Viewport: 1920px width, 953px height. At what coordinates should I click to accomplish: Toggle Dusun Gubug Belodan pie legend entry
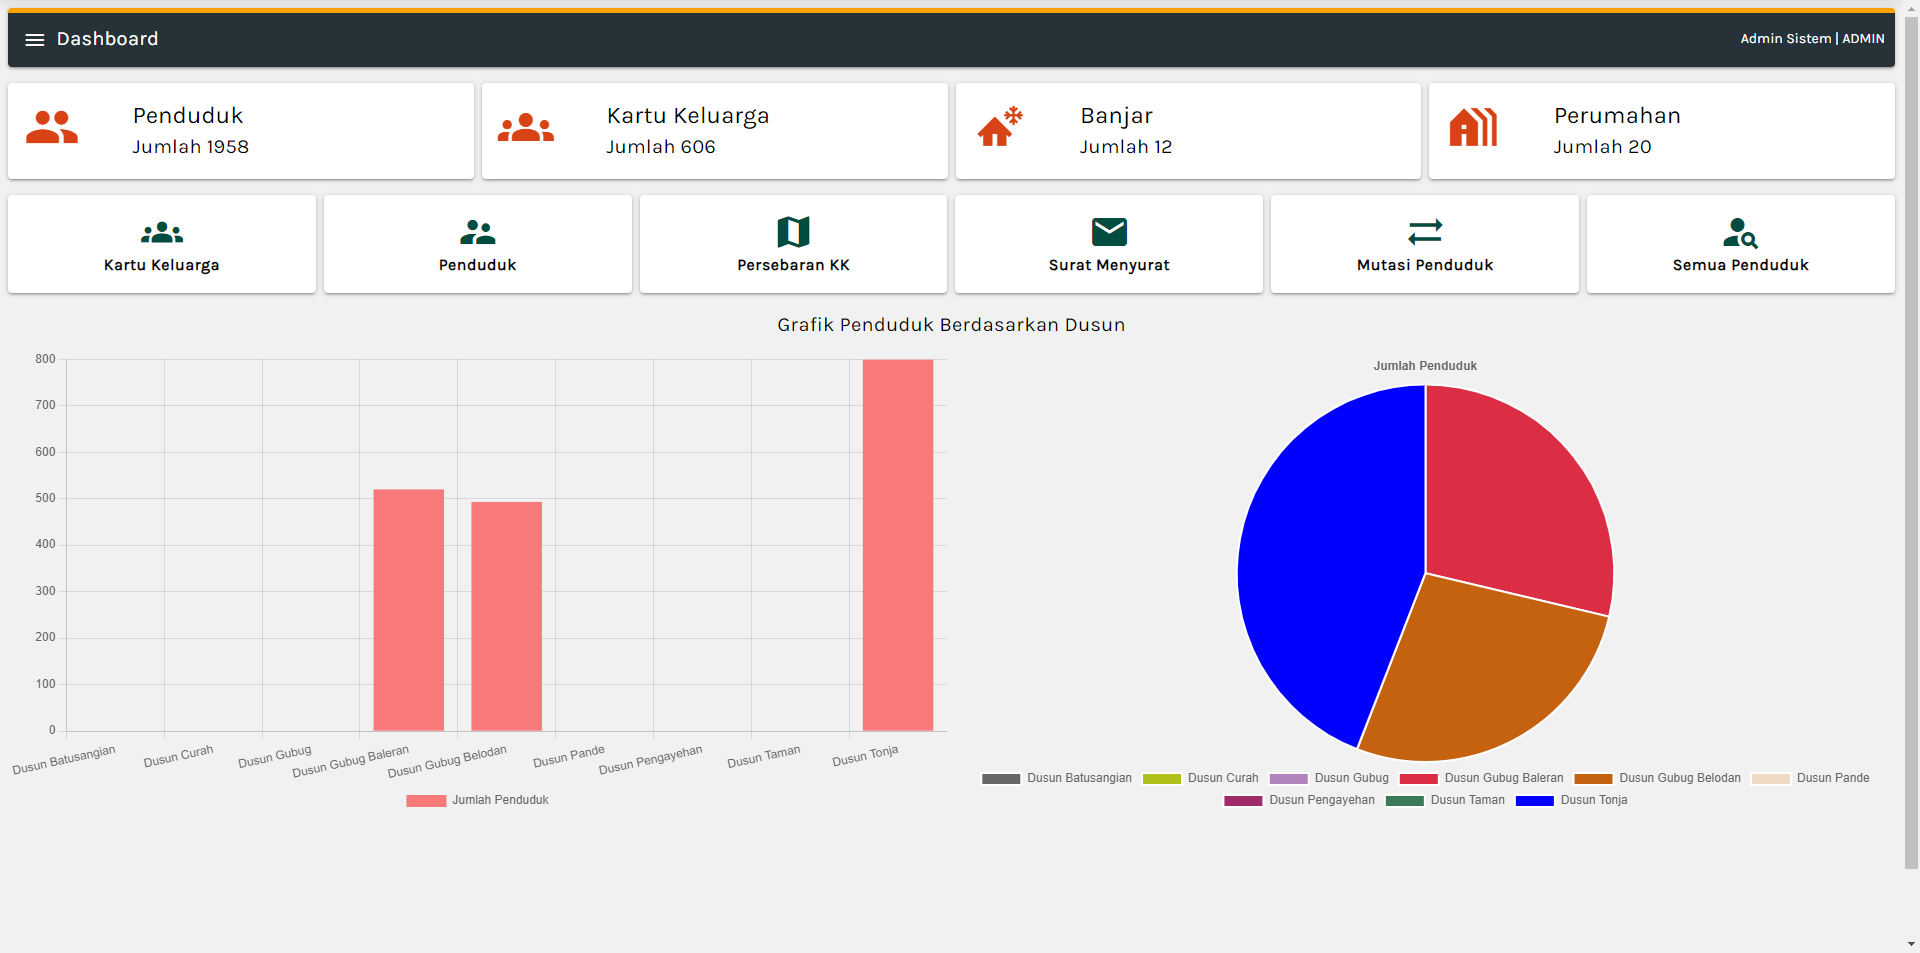point(1658,778)
